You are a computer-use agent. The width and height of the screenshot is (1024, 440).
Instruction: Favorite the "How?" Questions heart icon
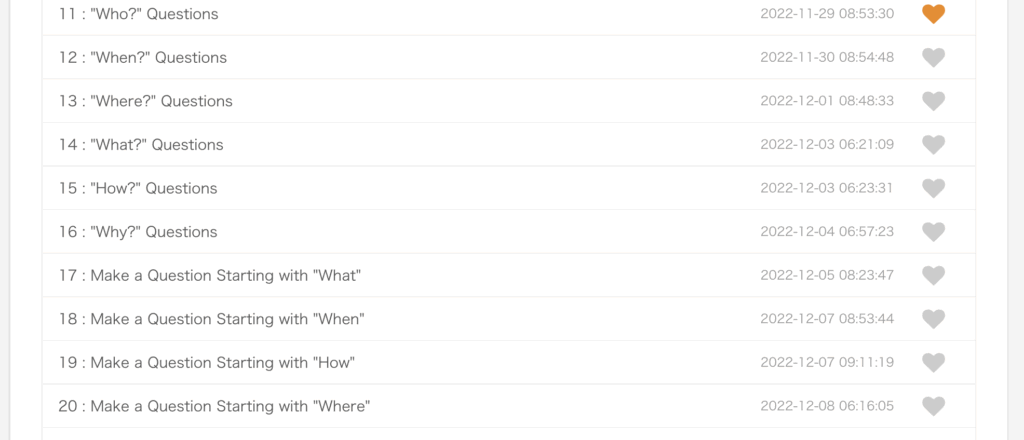pyautogui.click(x=933, y=188)
